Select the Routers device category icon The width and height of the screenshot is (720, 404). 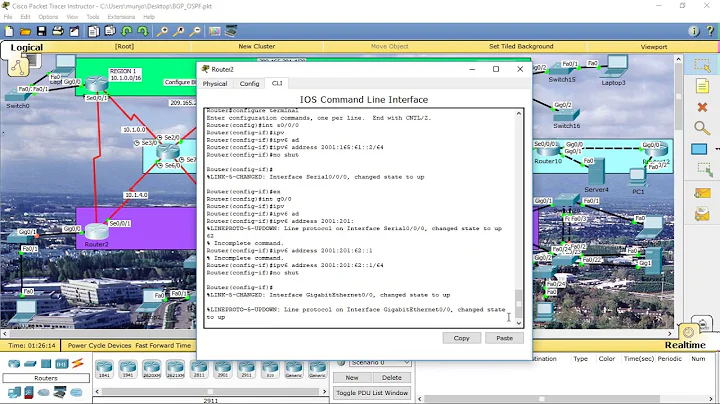(14, 364)
